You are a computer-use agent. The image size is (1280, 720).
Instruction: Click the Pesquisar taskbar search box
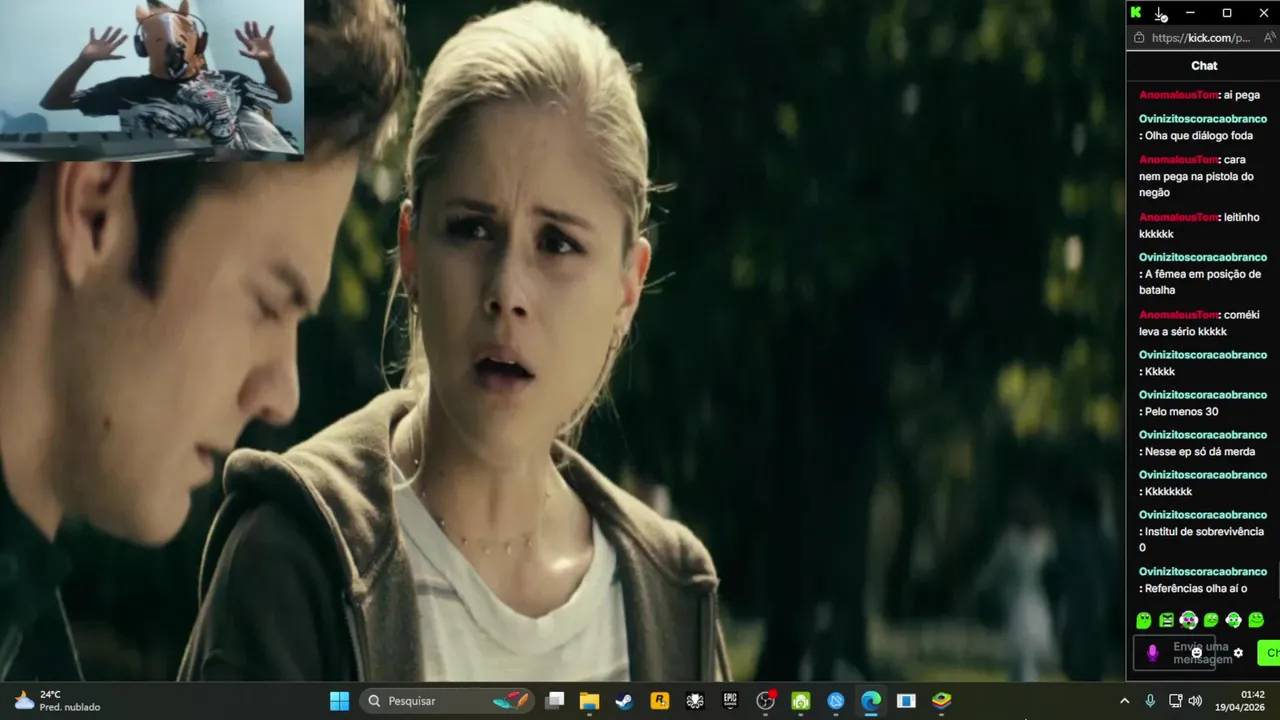coord(446,701)
